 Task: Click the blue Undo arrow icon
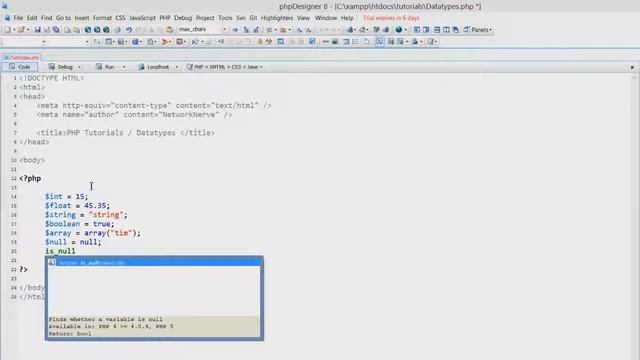pos(129,29)
